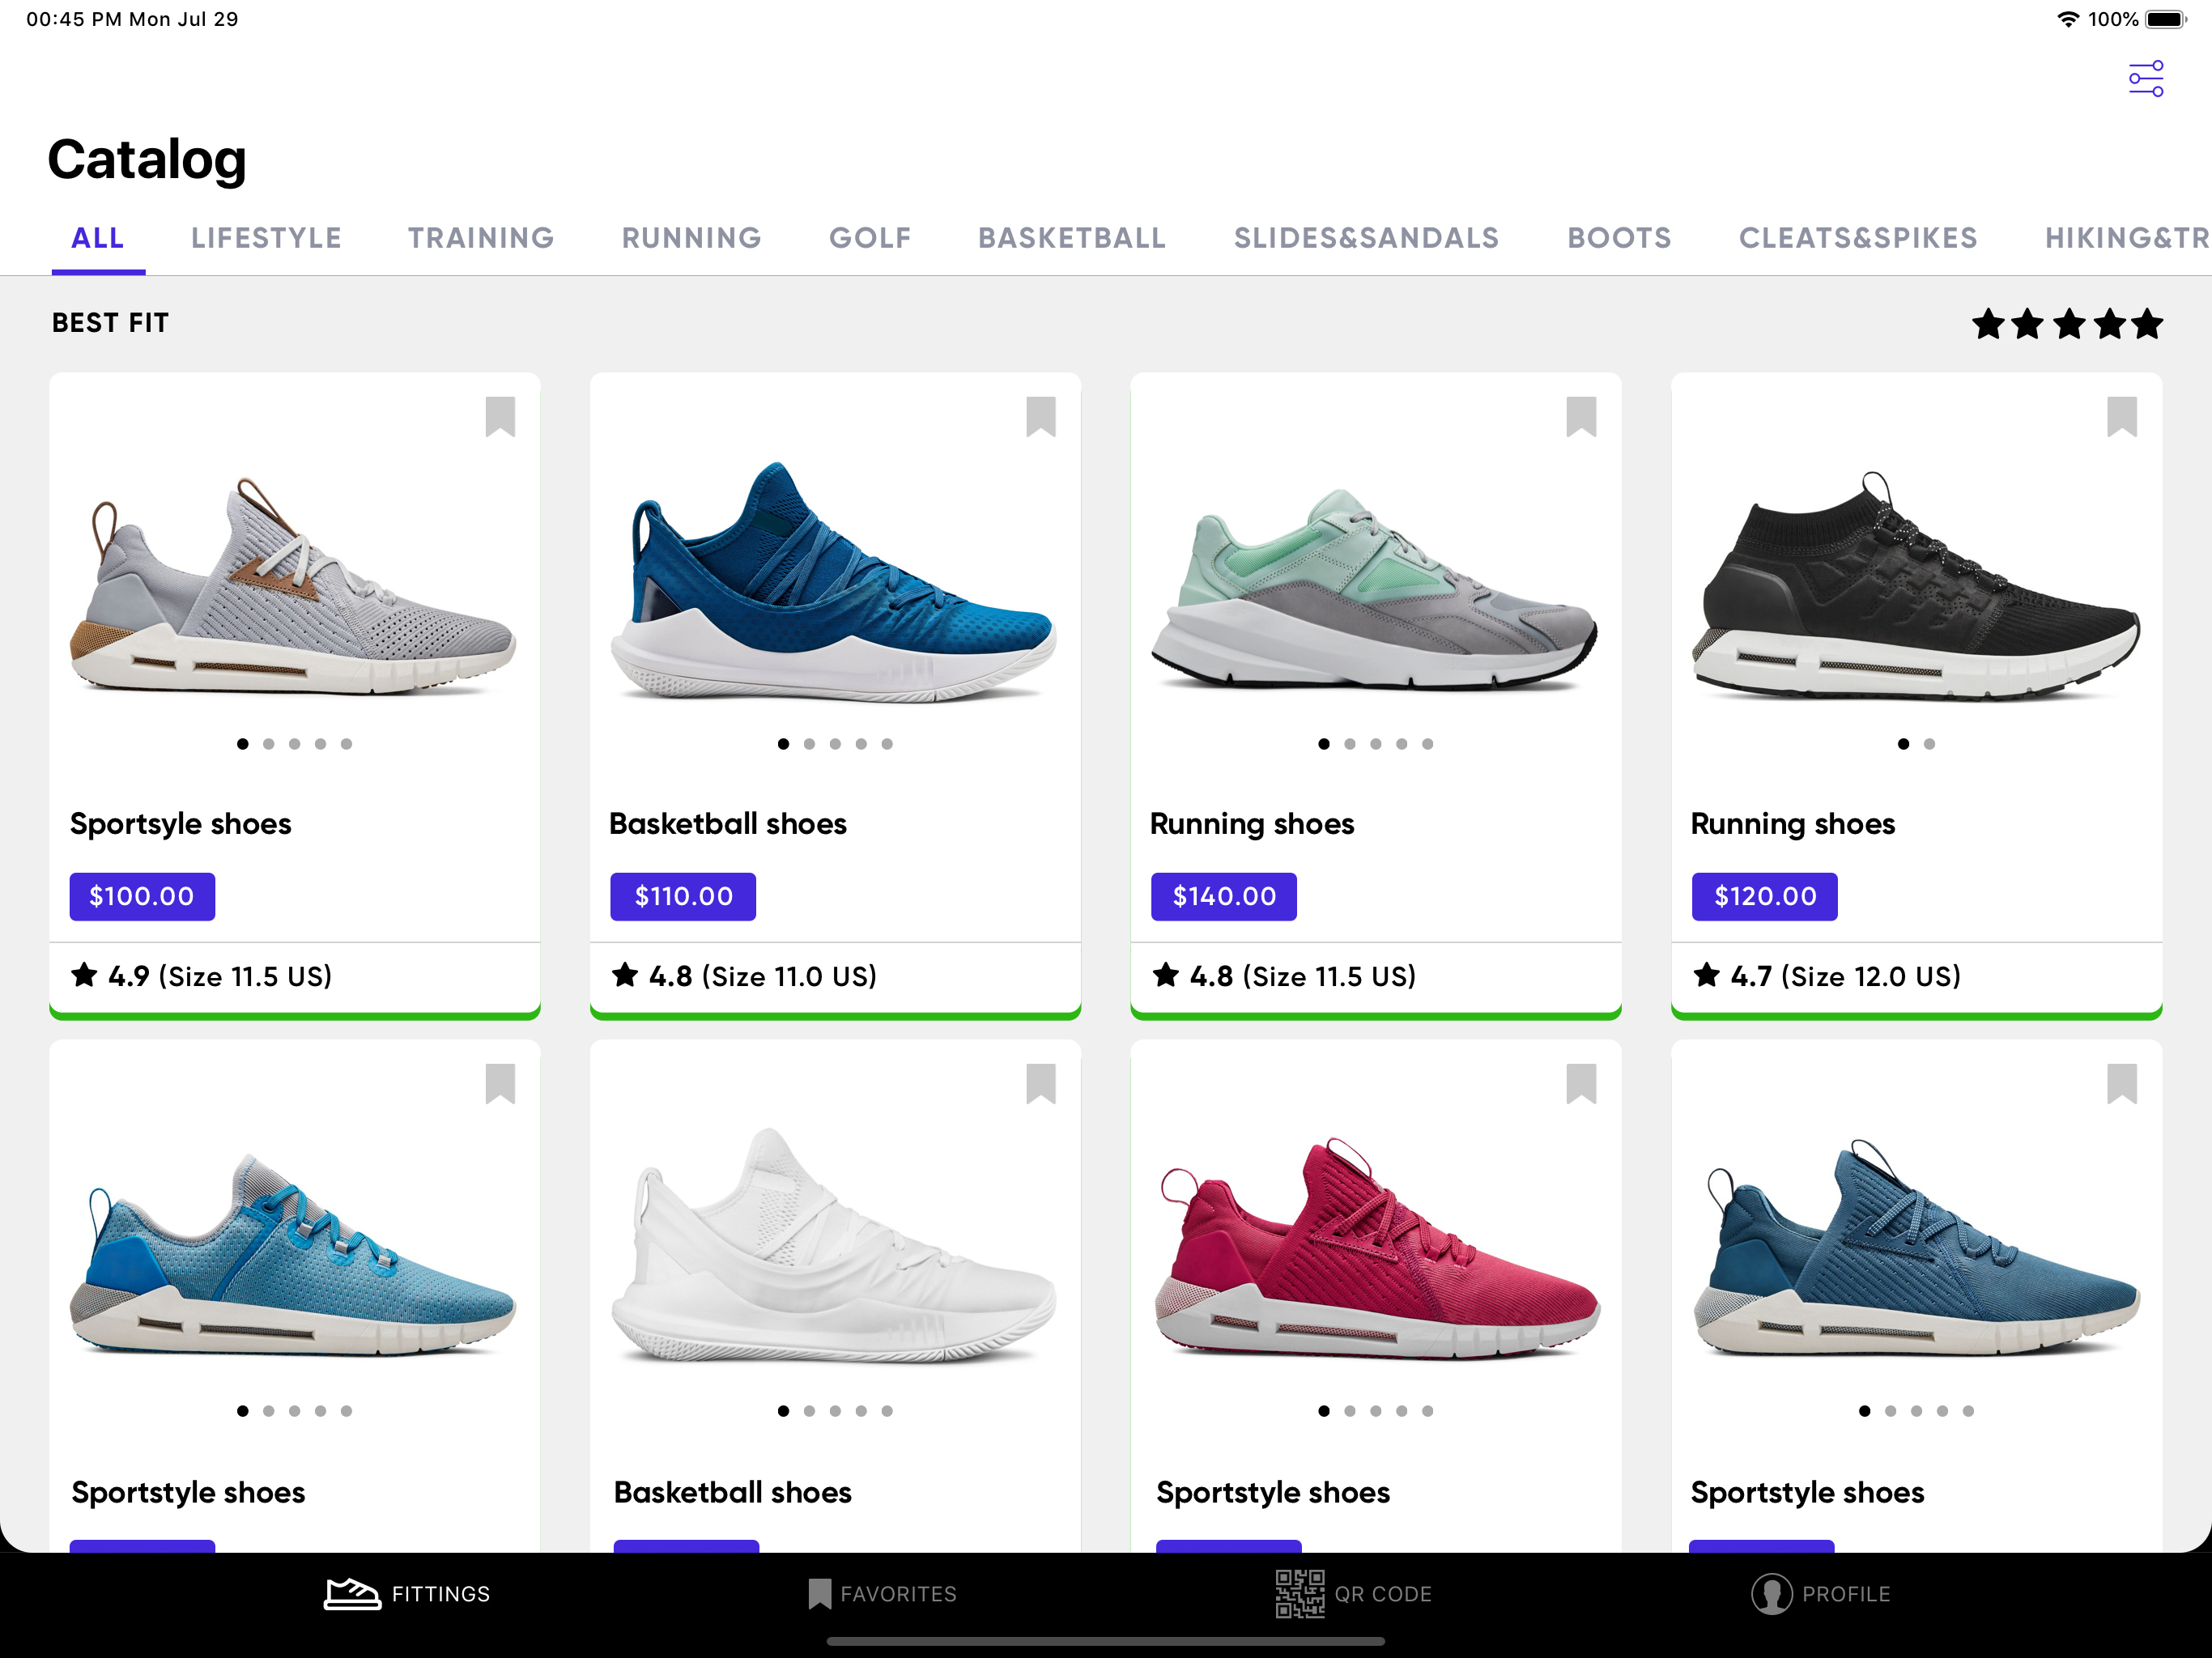Tap the $110.00 price button

[683, 896]
